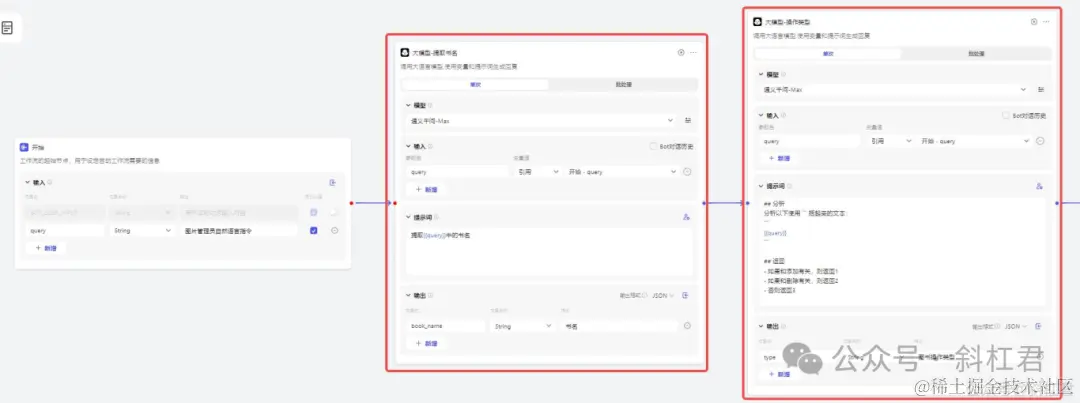Open 引用 dropdown in 大模型-提取书名 node
This screenshot has width=1080, height=403.
537,172
